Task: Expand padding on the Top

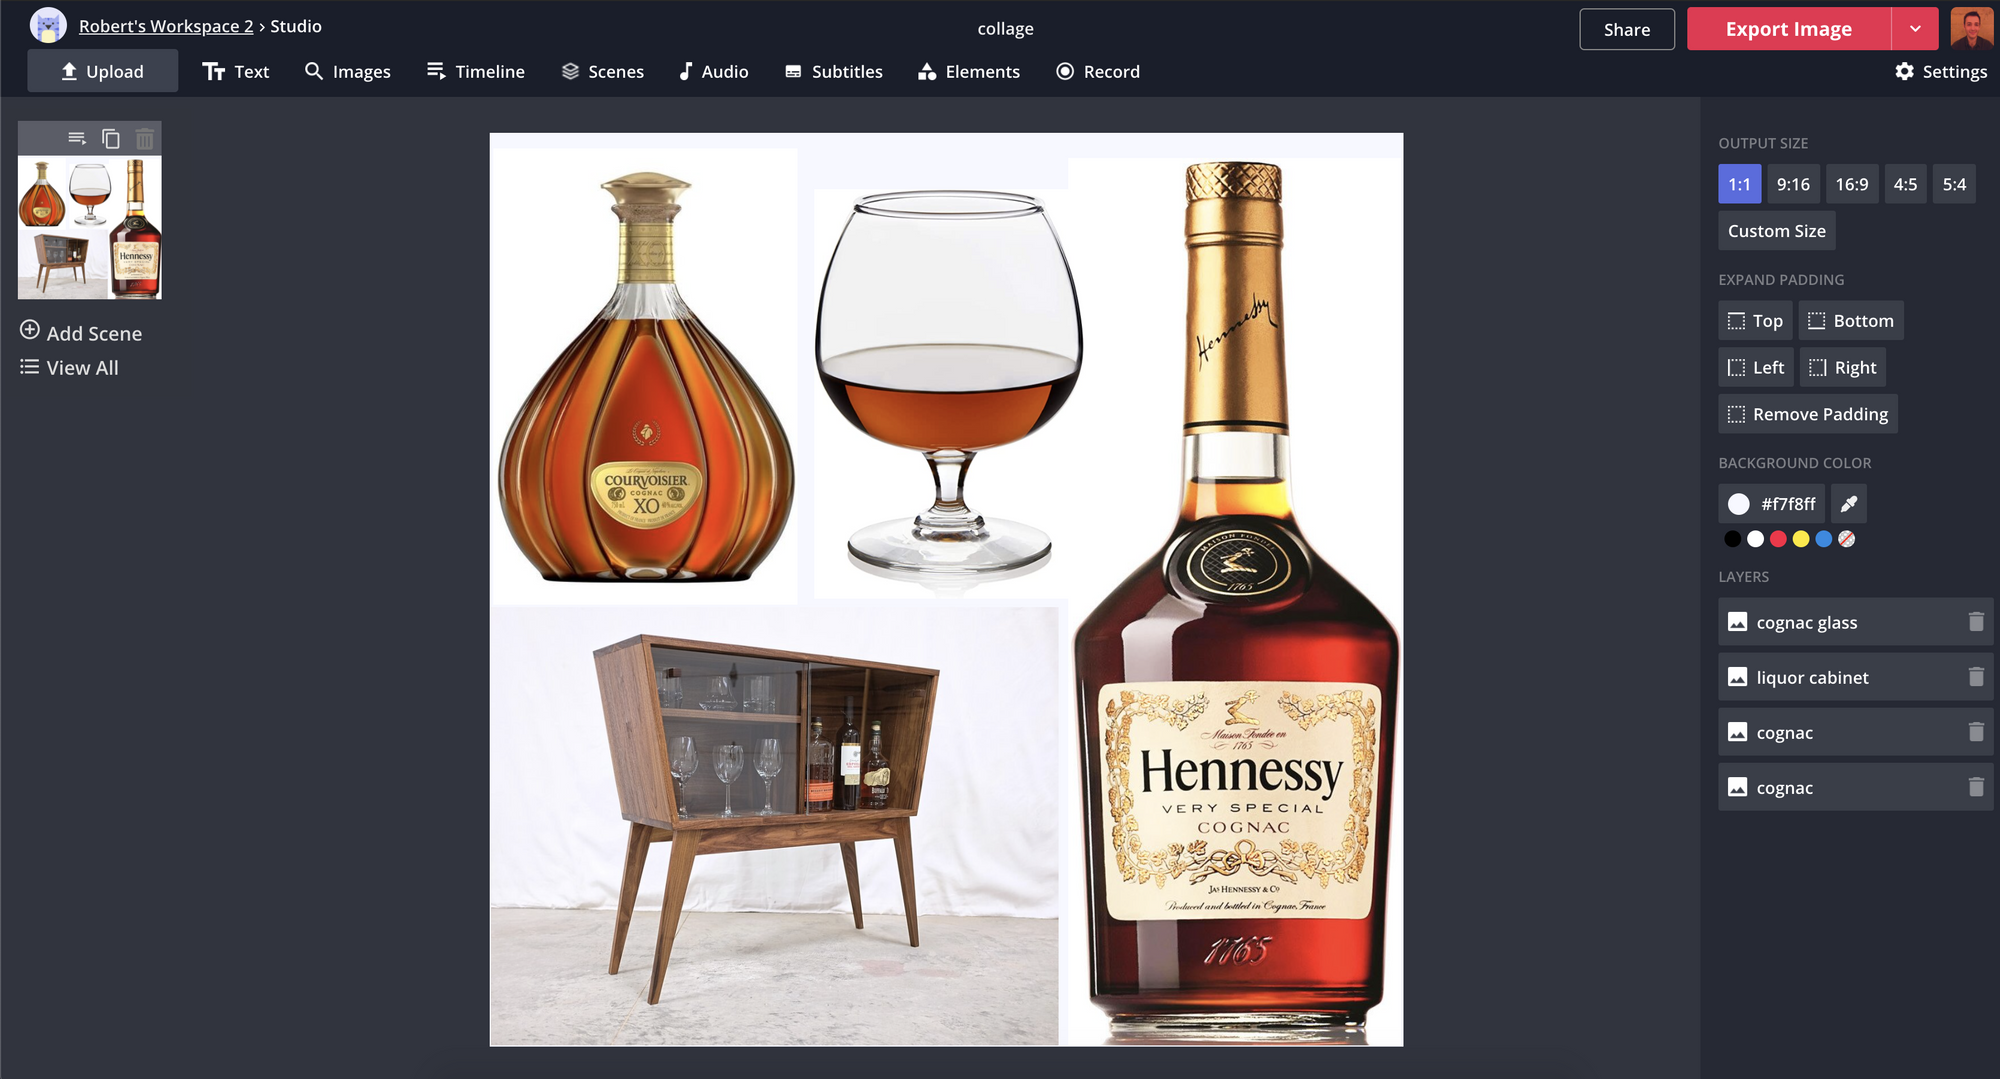Action: coord(1755,321)
